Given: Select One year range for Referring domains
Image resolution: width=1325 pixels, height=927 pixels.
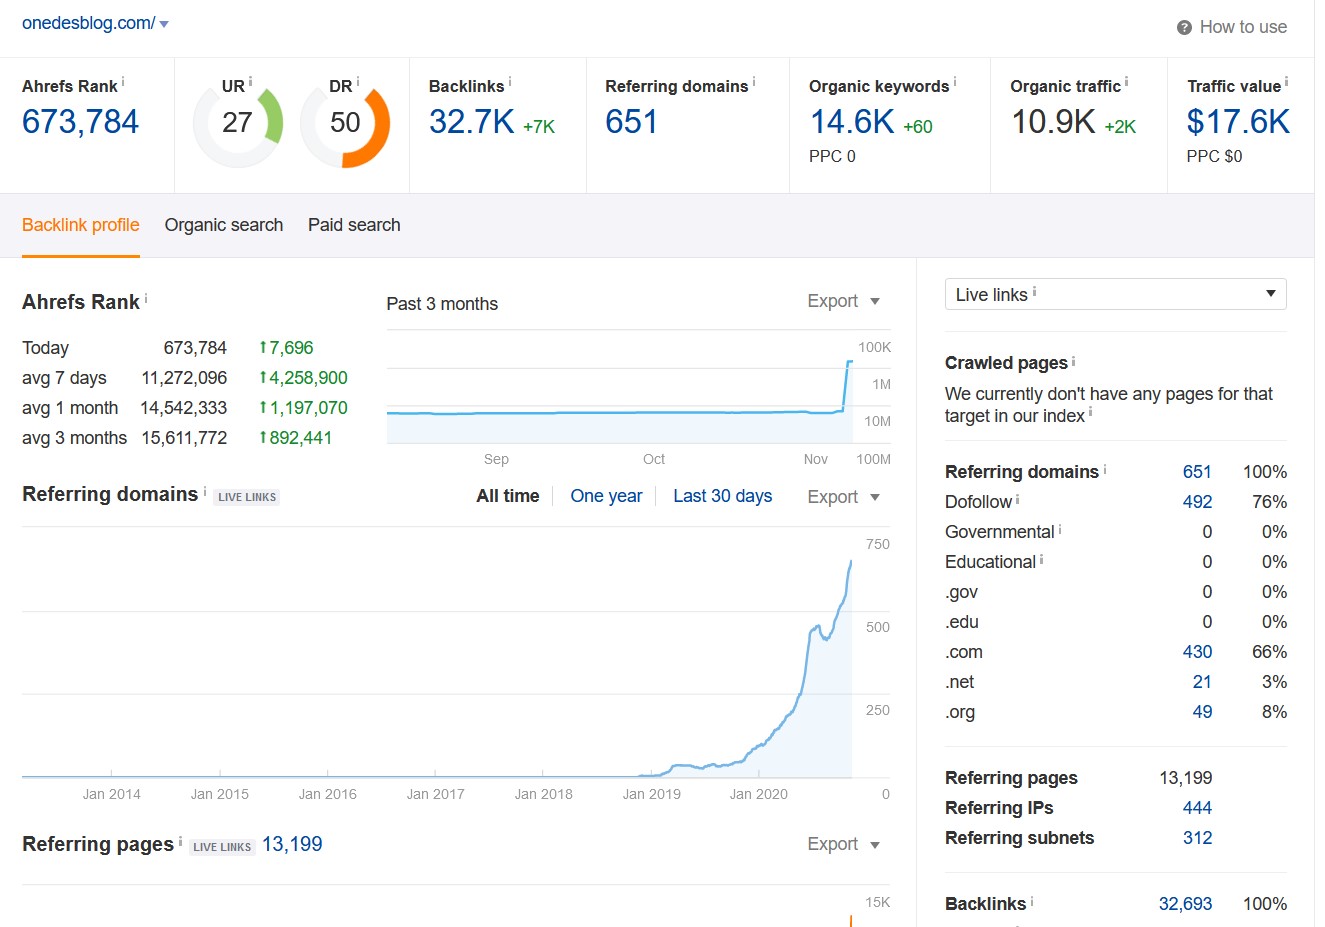Looking at the screenshot, I should 606,496.
